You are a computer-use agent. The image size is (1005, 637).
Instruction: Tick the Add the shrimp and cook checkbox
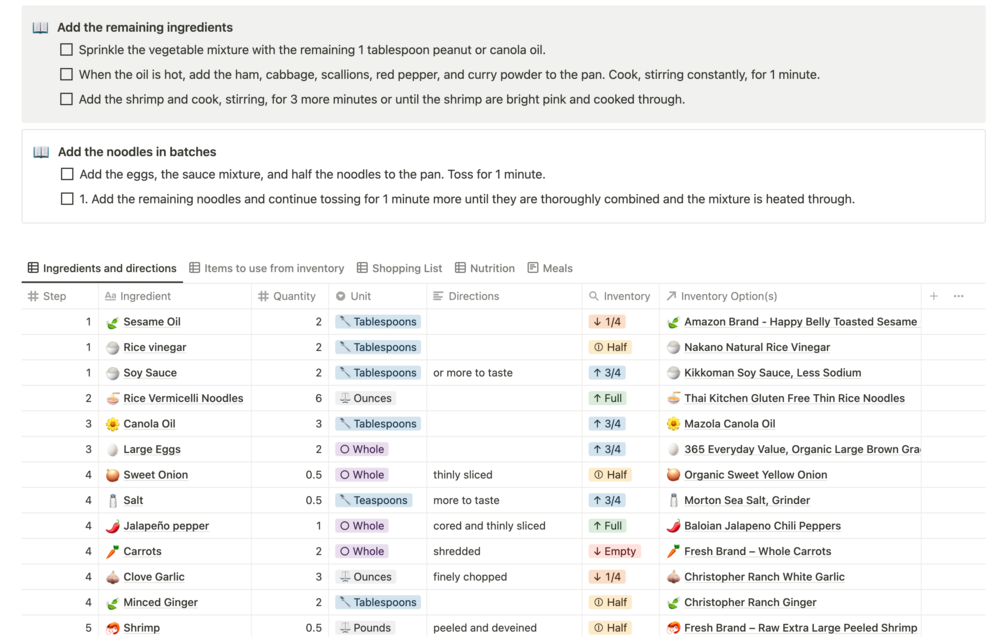point(67,99)
